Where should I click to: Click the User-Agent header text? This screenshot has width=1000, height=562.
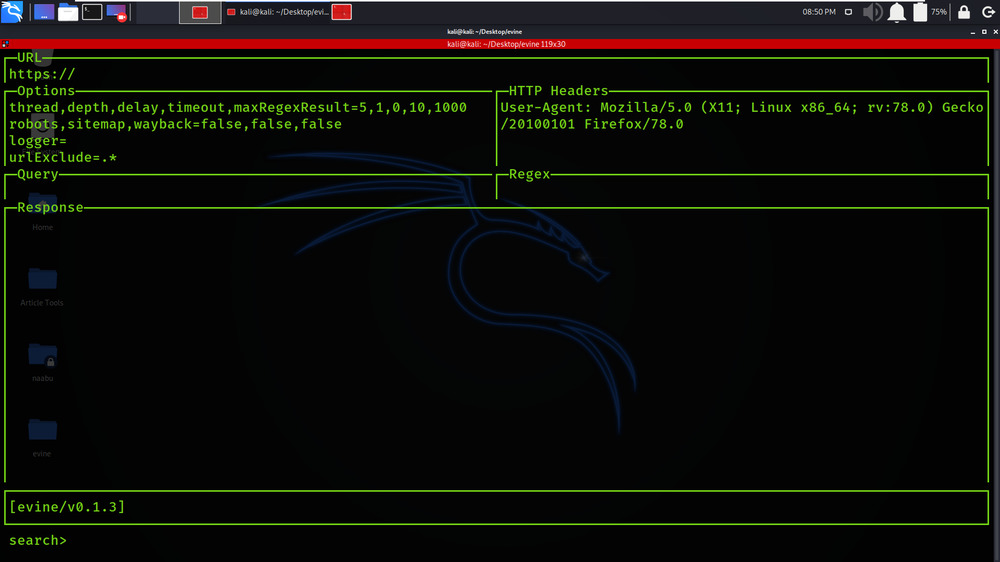point(742,115)
